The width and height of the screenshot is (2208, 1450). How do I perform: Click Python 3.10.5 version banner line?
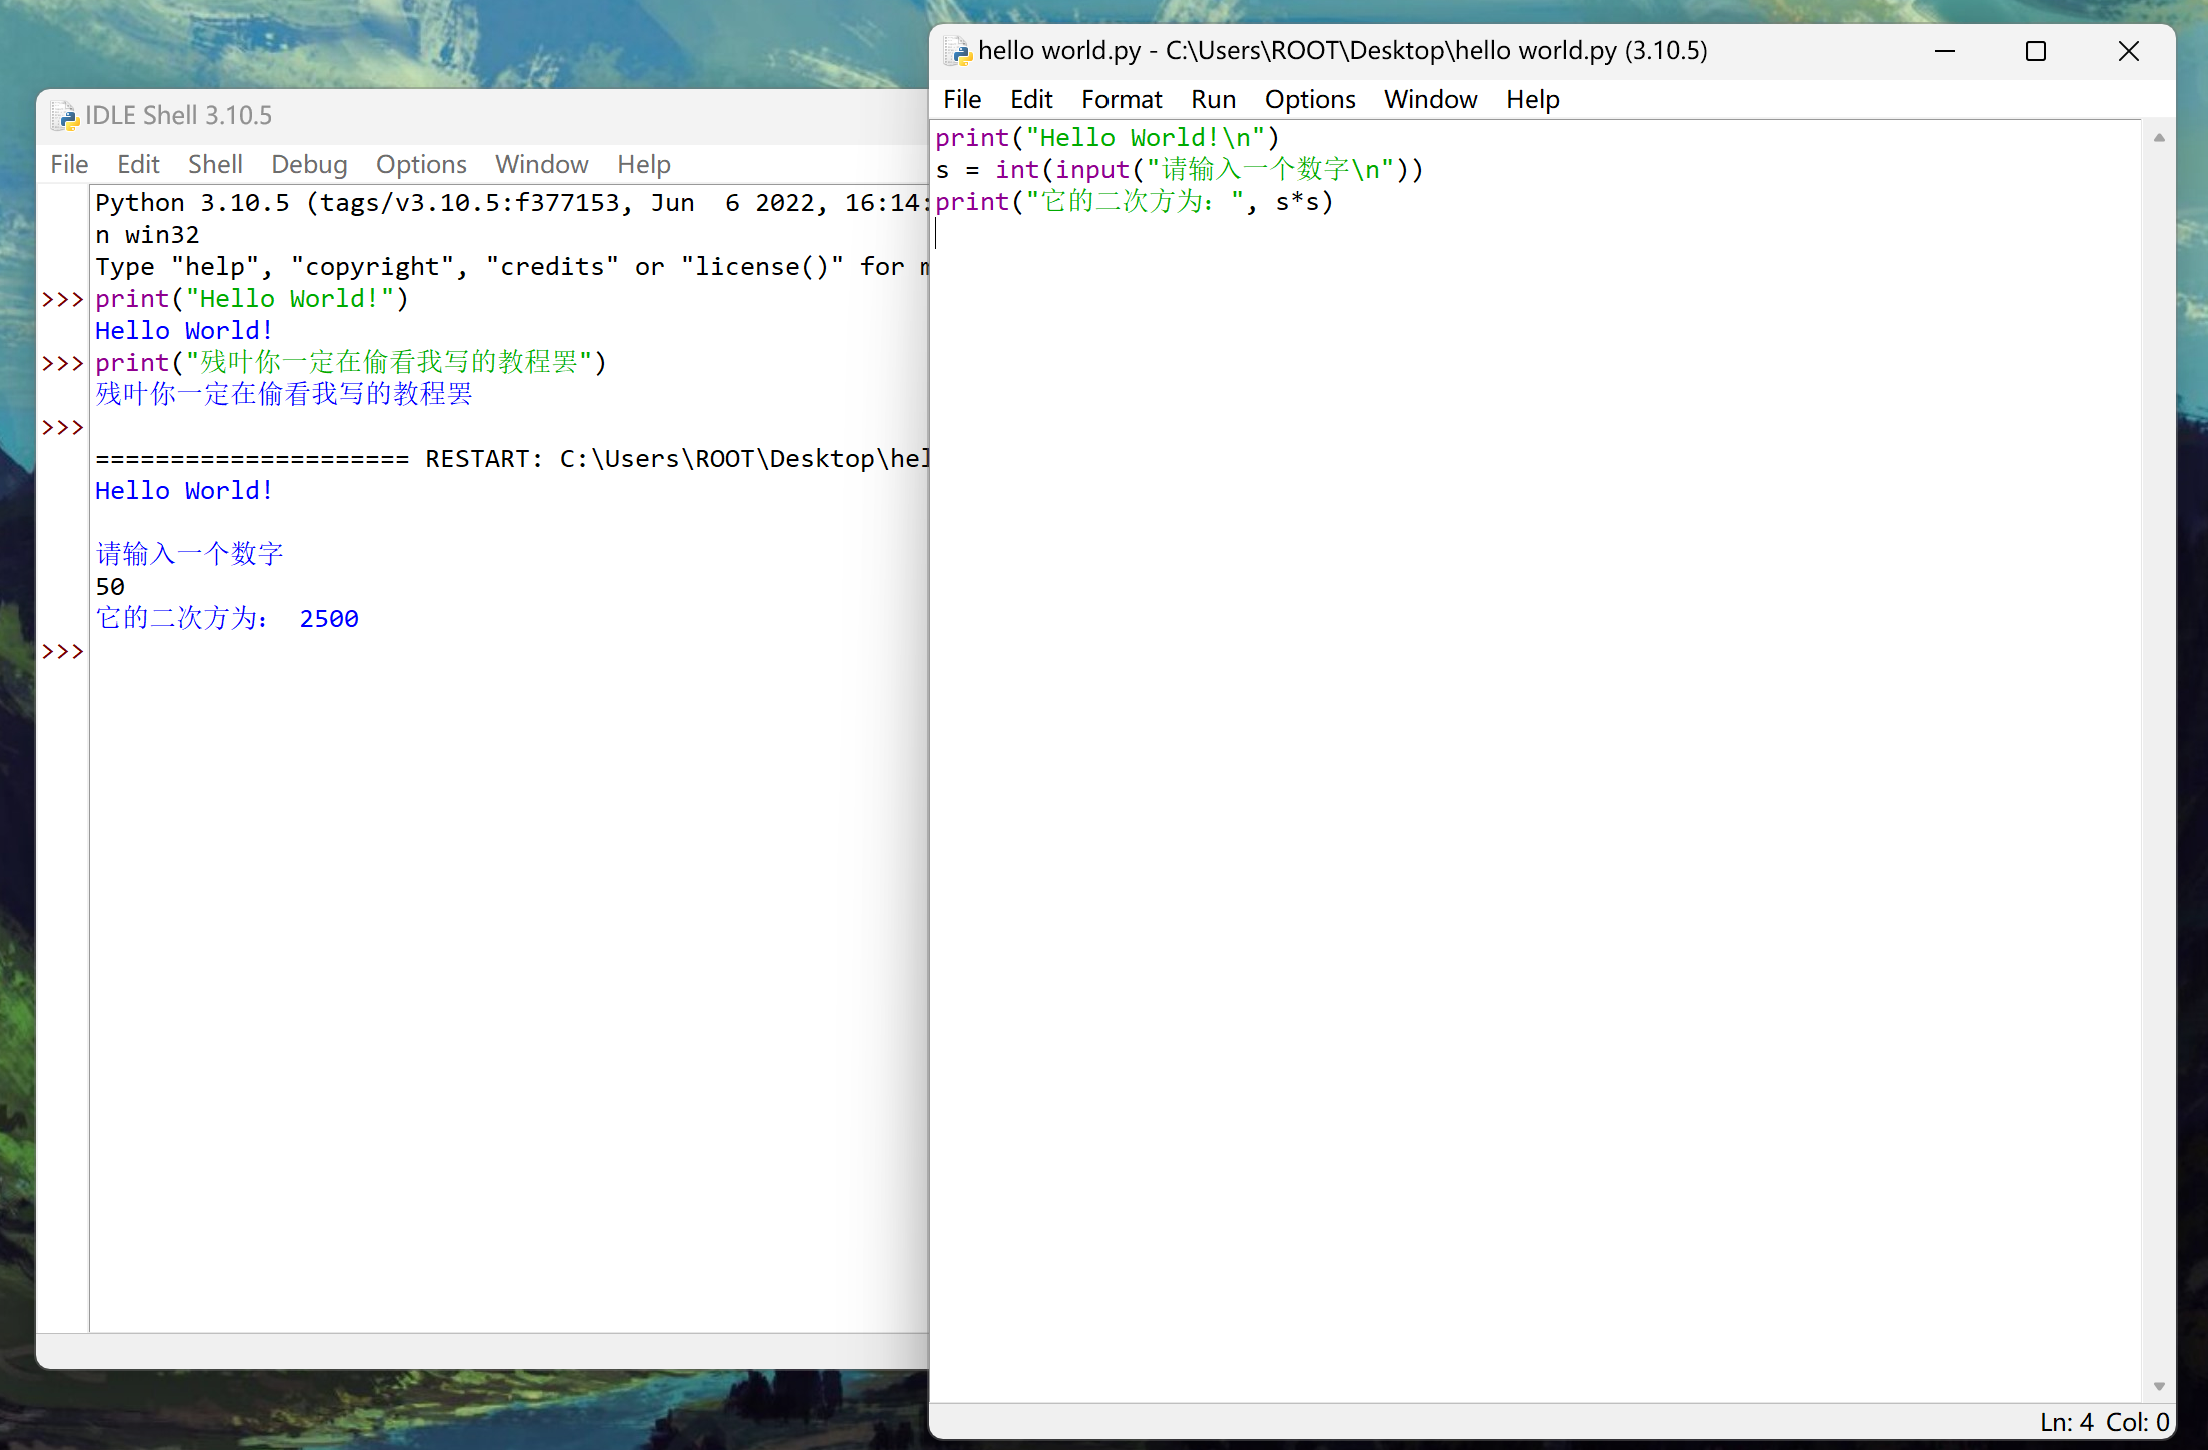(x=512, y=203)
